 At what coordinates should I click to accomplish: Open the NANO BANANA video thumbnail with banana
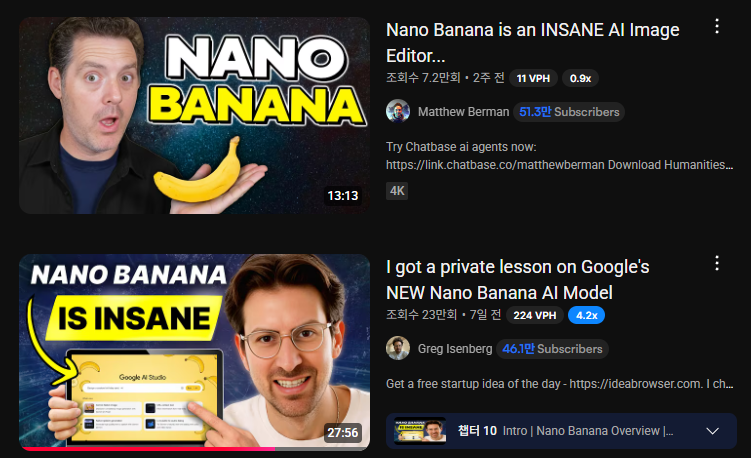(x=194, y=115)
